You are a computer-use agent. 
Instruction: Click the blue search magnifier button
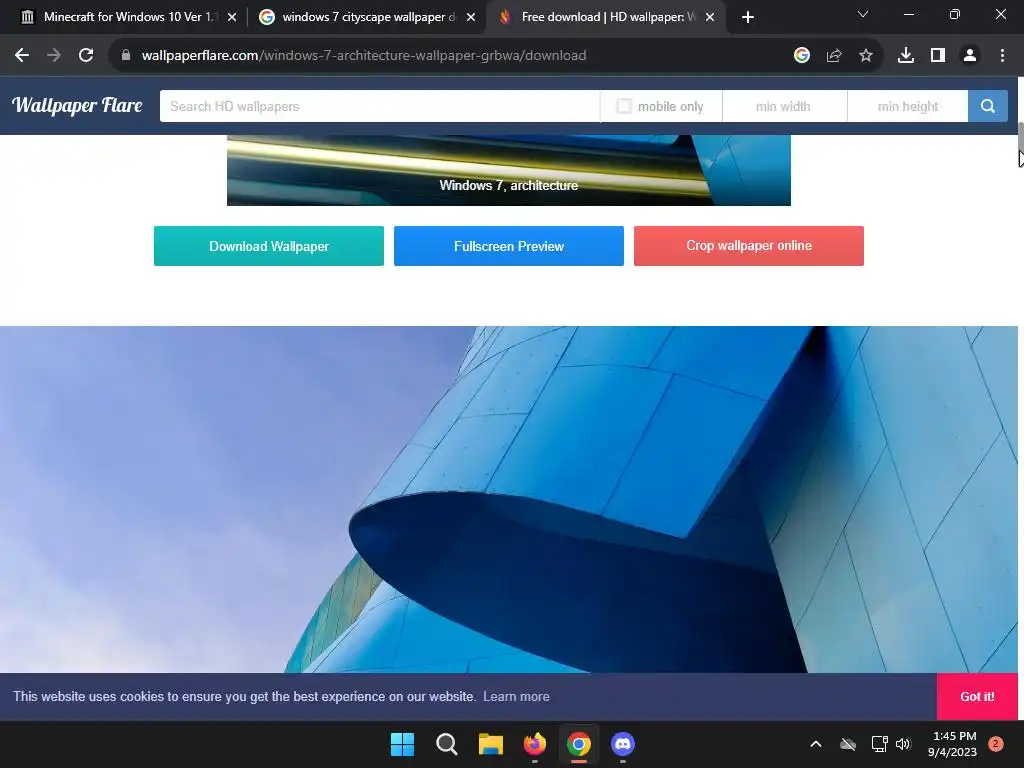click(988, 106)
